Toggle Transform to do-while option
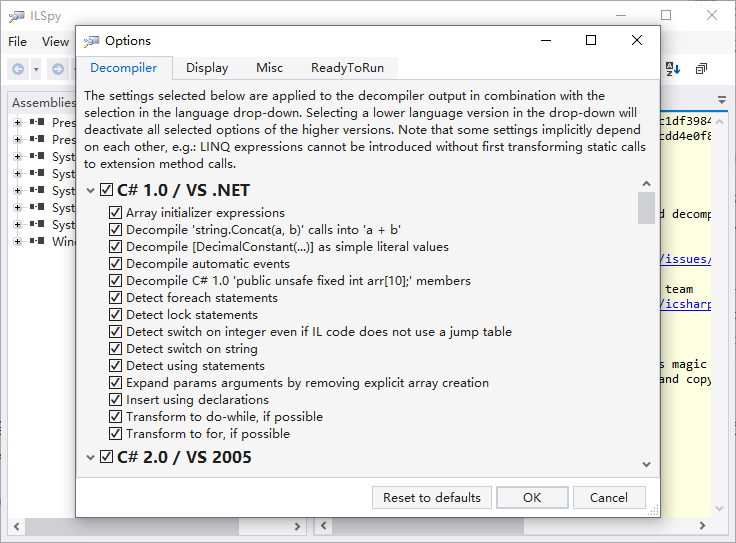The image size is (736, 543). click(x=115, y=416)
